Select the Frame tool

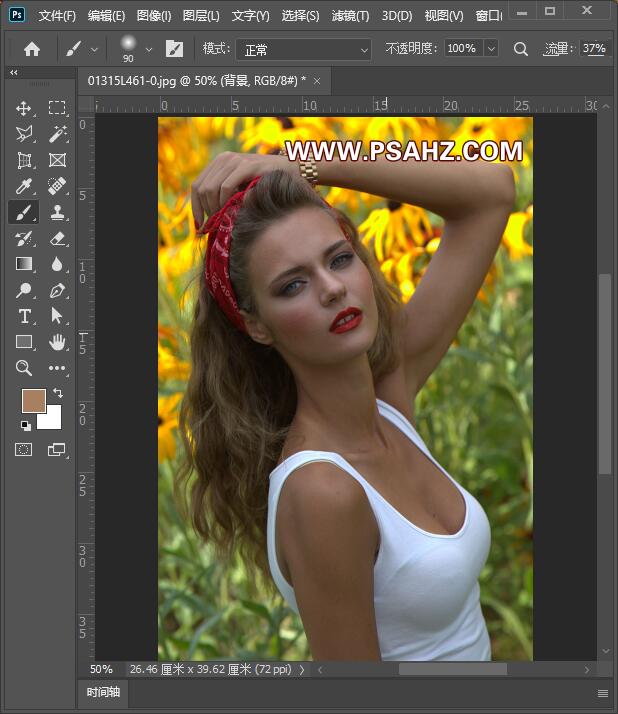pyautogui.click(x=57, y=160)
